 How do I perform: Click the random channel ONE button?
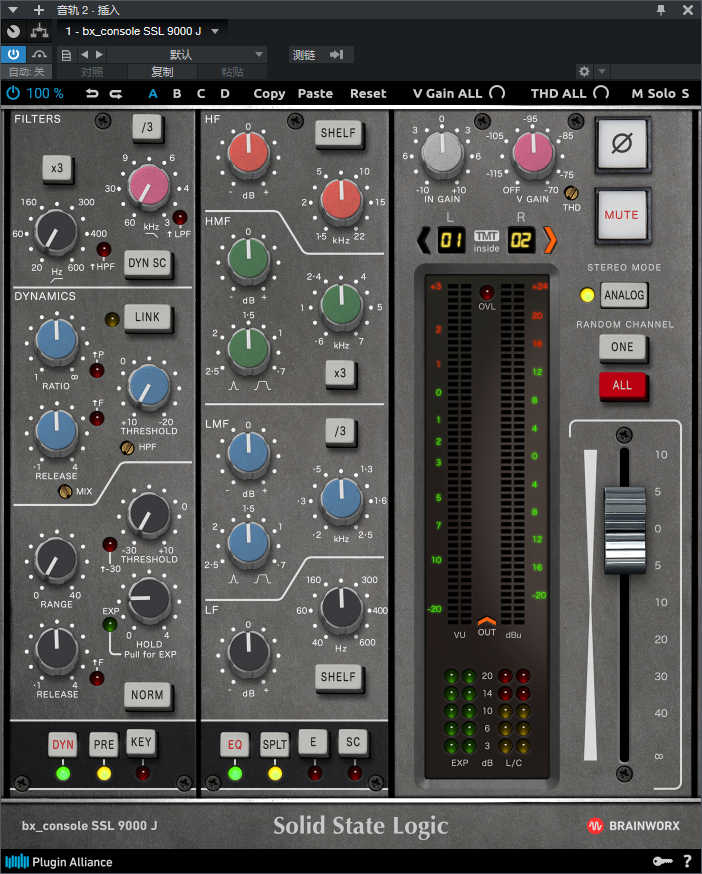click(622, 347)
